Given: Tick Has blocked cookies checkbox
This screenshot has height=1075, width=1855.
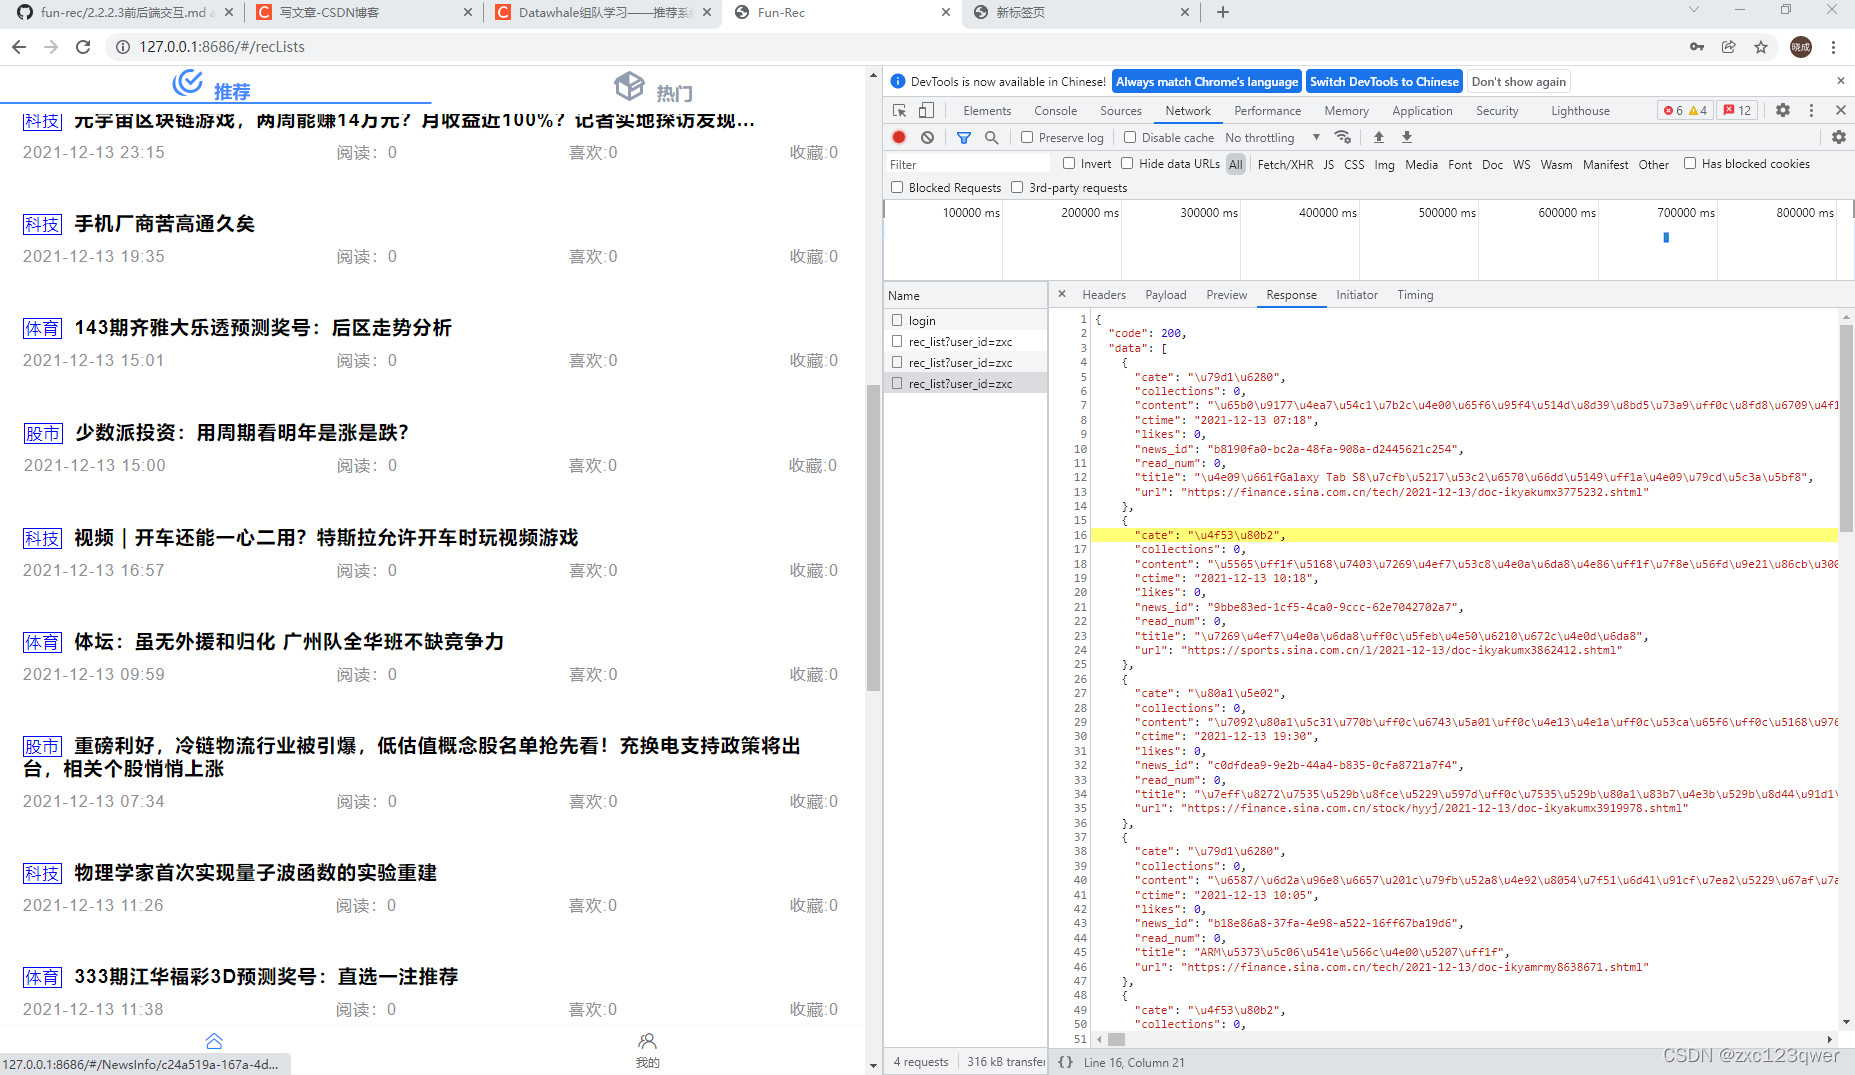Looking at the screenshot, I should click(1690, 163).
